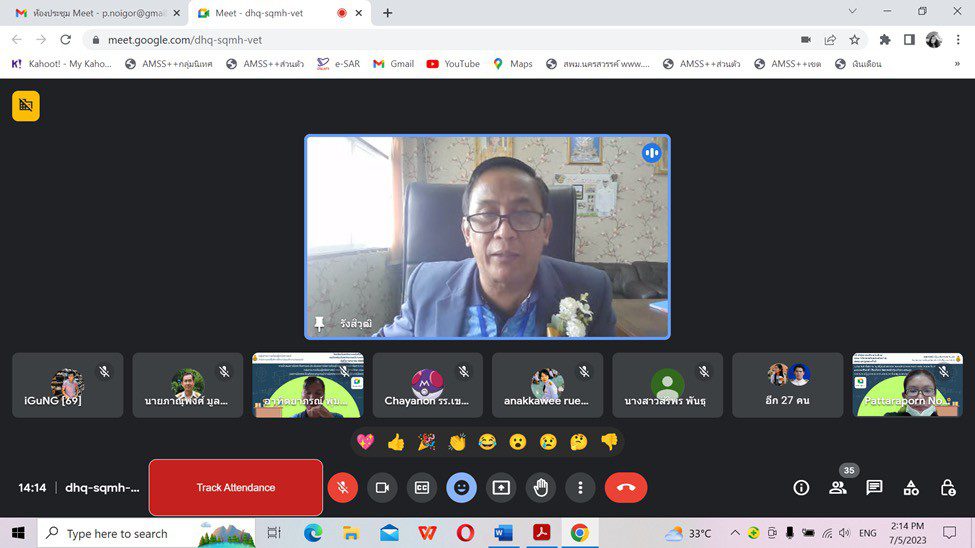Image resolution: width=975 pixels, height=548 pixels.
Task: Open host controls lock icon
Action: click(x=948, y=488)
